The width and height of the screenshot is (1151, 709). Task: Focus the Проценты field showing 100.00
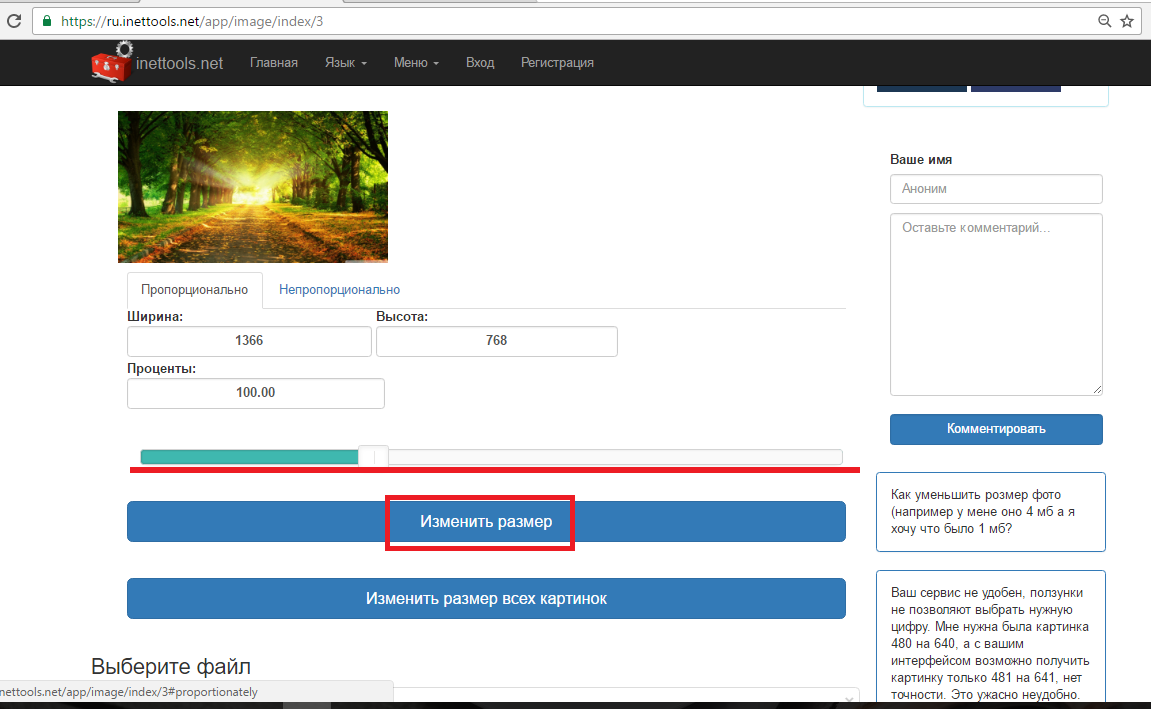pyautogui.click(x=255, y=393)
